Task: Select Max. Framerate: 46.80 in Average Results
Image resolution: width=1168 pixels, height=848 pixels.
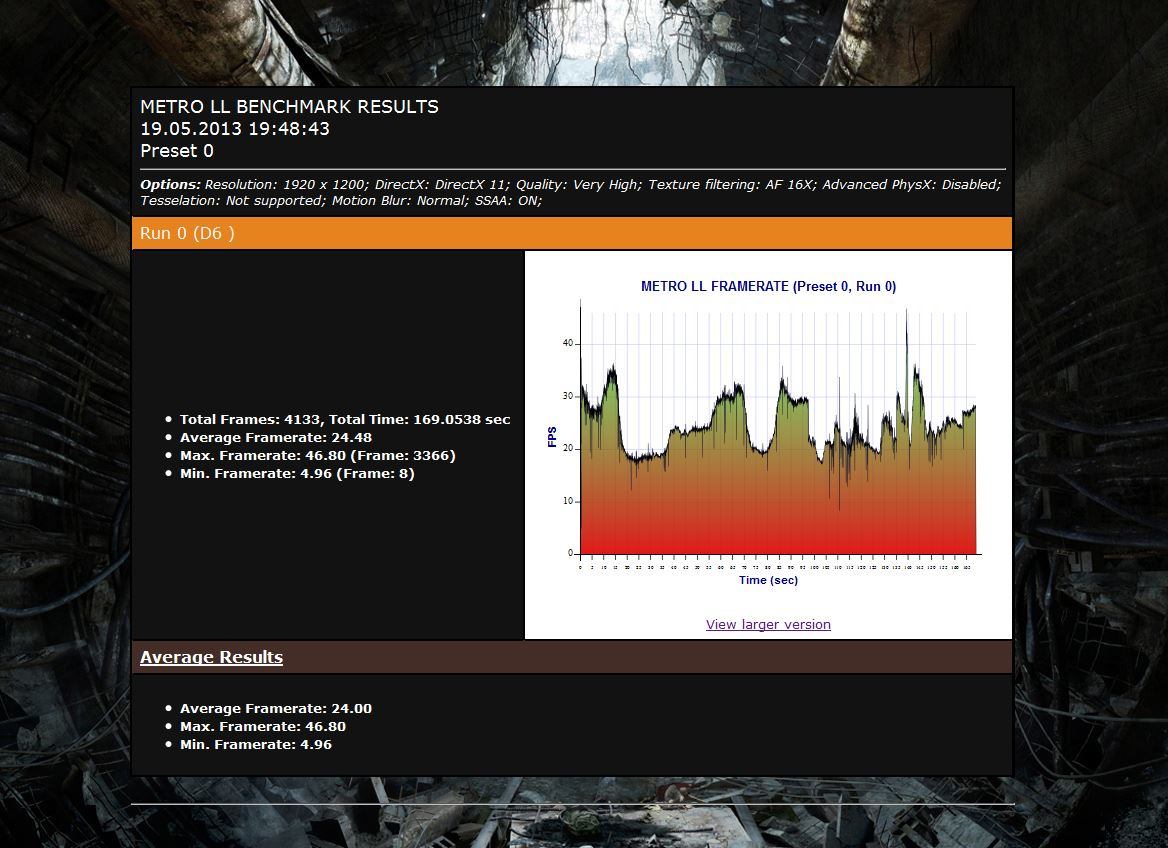Action: click(x=263, y=727)
